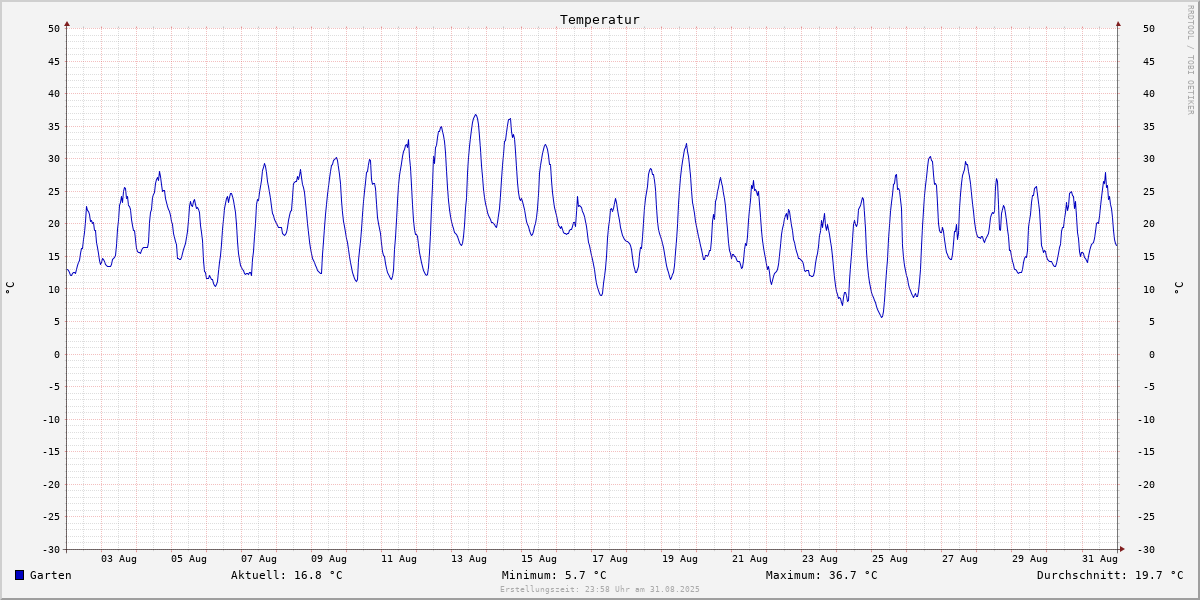This screenshot has height=600, width=1200.
Task: Click the blue Garten legend color box
Action: click(x=19, y=575)
